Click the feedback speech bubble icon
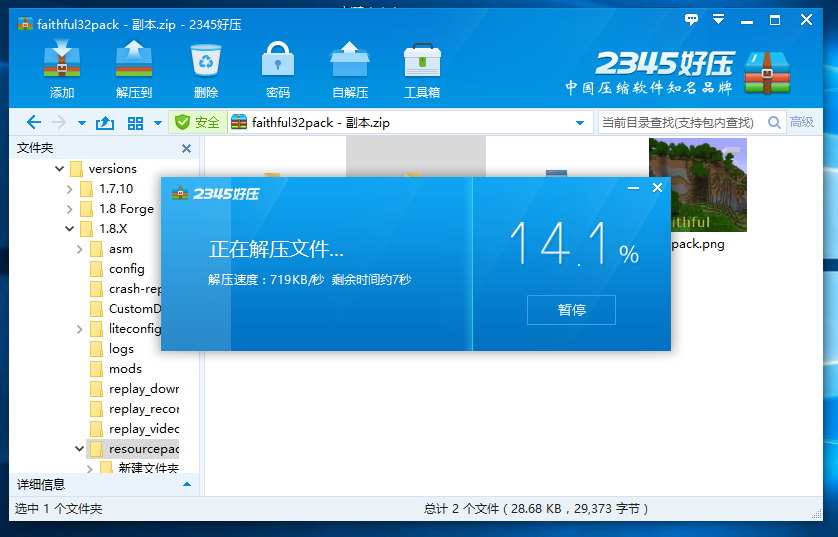 tap(692, 20)
